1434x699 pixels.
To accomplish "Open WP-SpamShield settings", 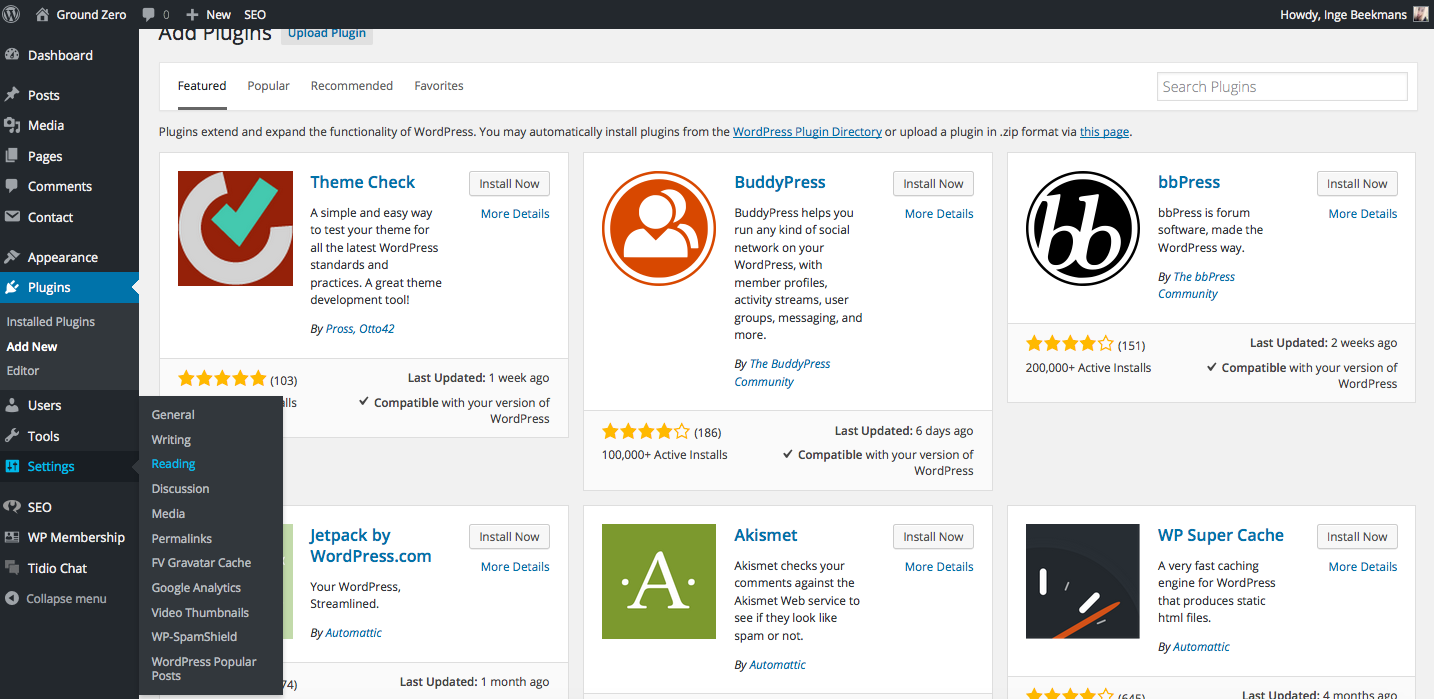I will (x=194, y=637).
